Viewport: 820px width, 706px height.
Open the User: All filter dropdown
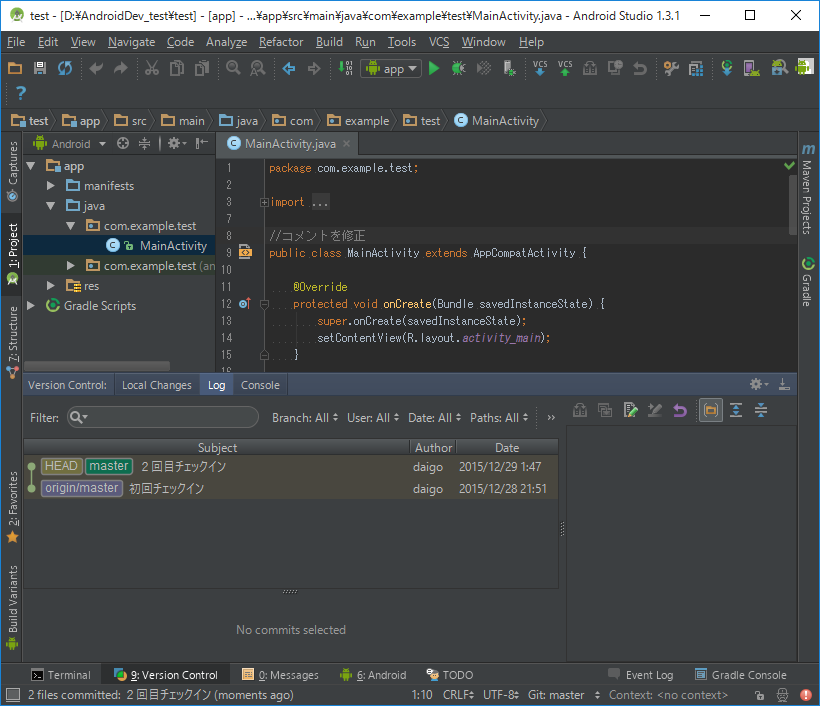373,418
